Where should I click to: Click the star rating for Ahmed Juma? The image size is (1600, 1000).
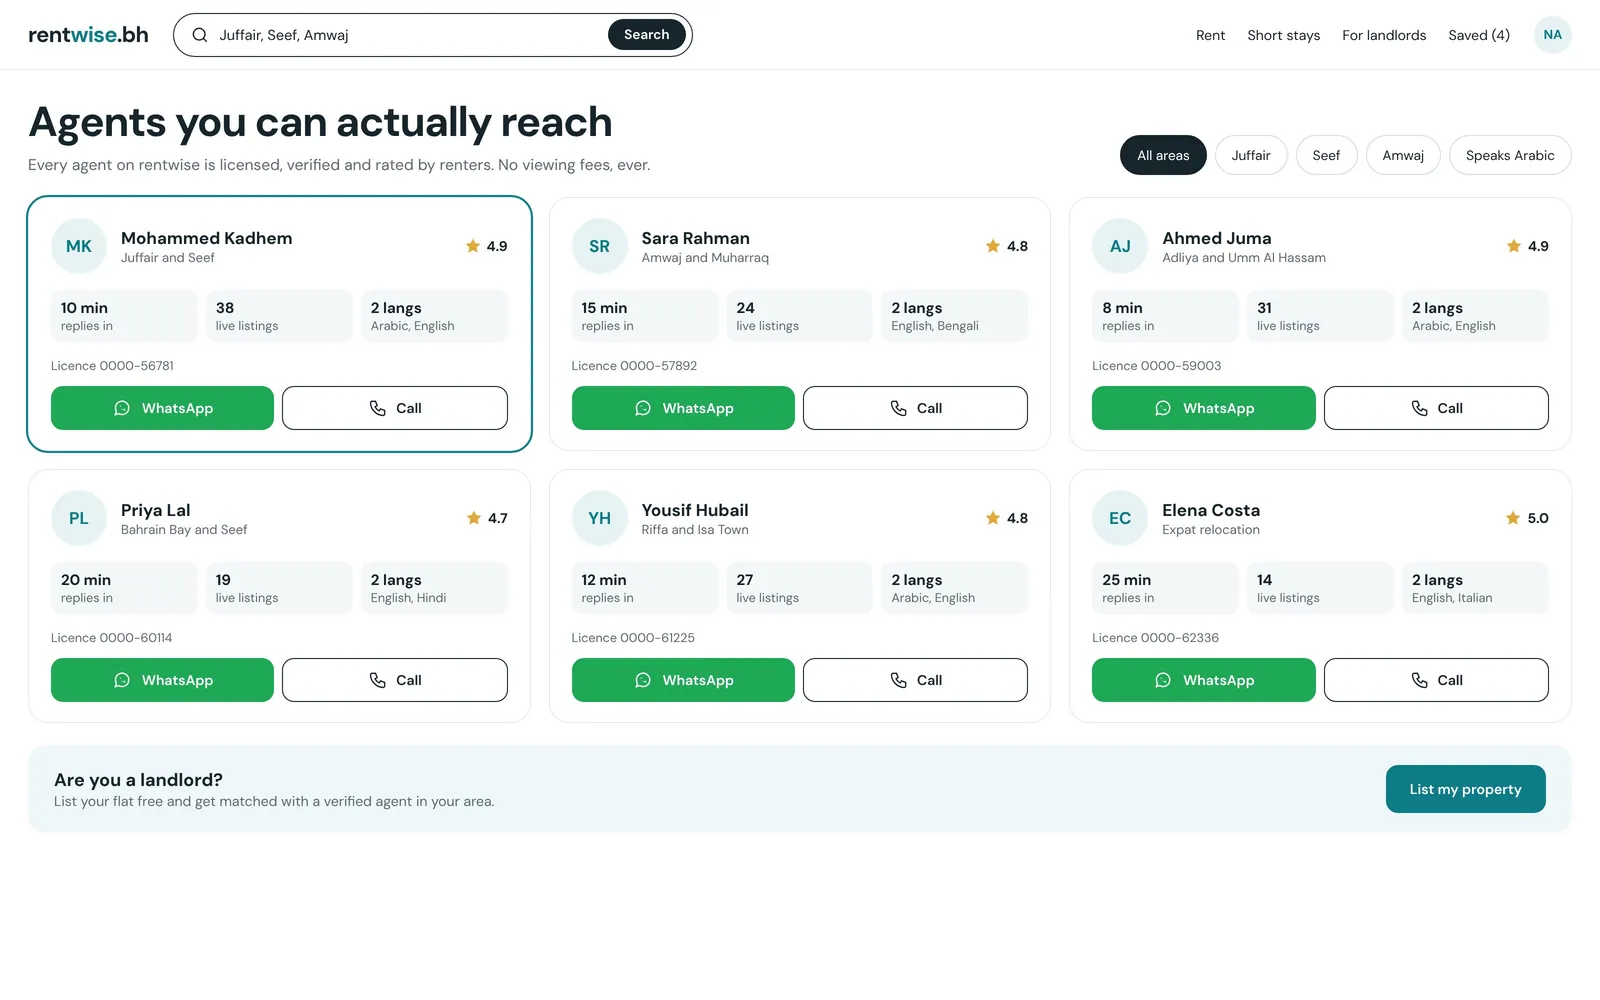[x=1527, y=246]
